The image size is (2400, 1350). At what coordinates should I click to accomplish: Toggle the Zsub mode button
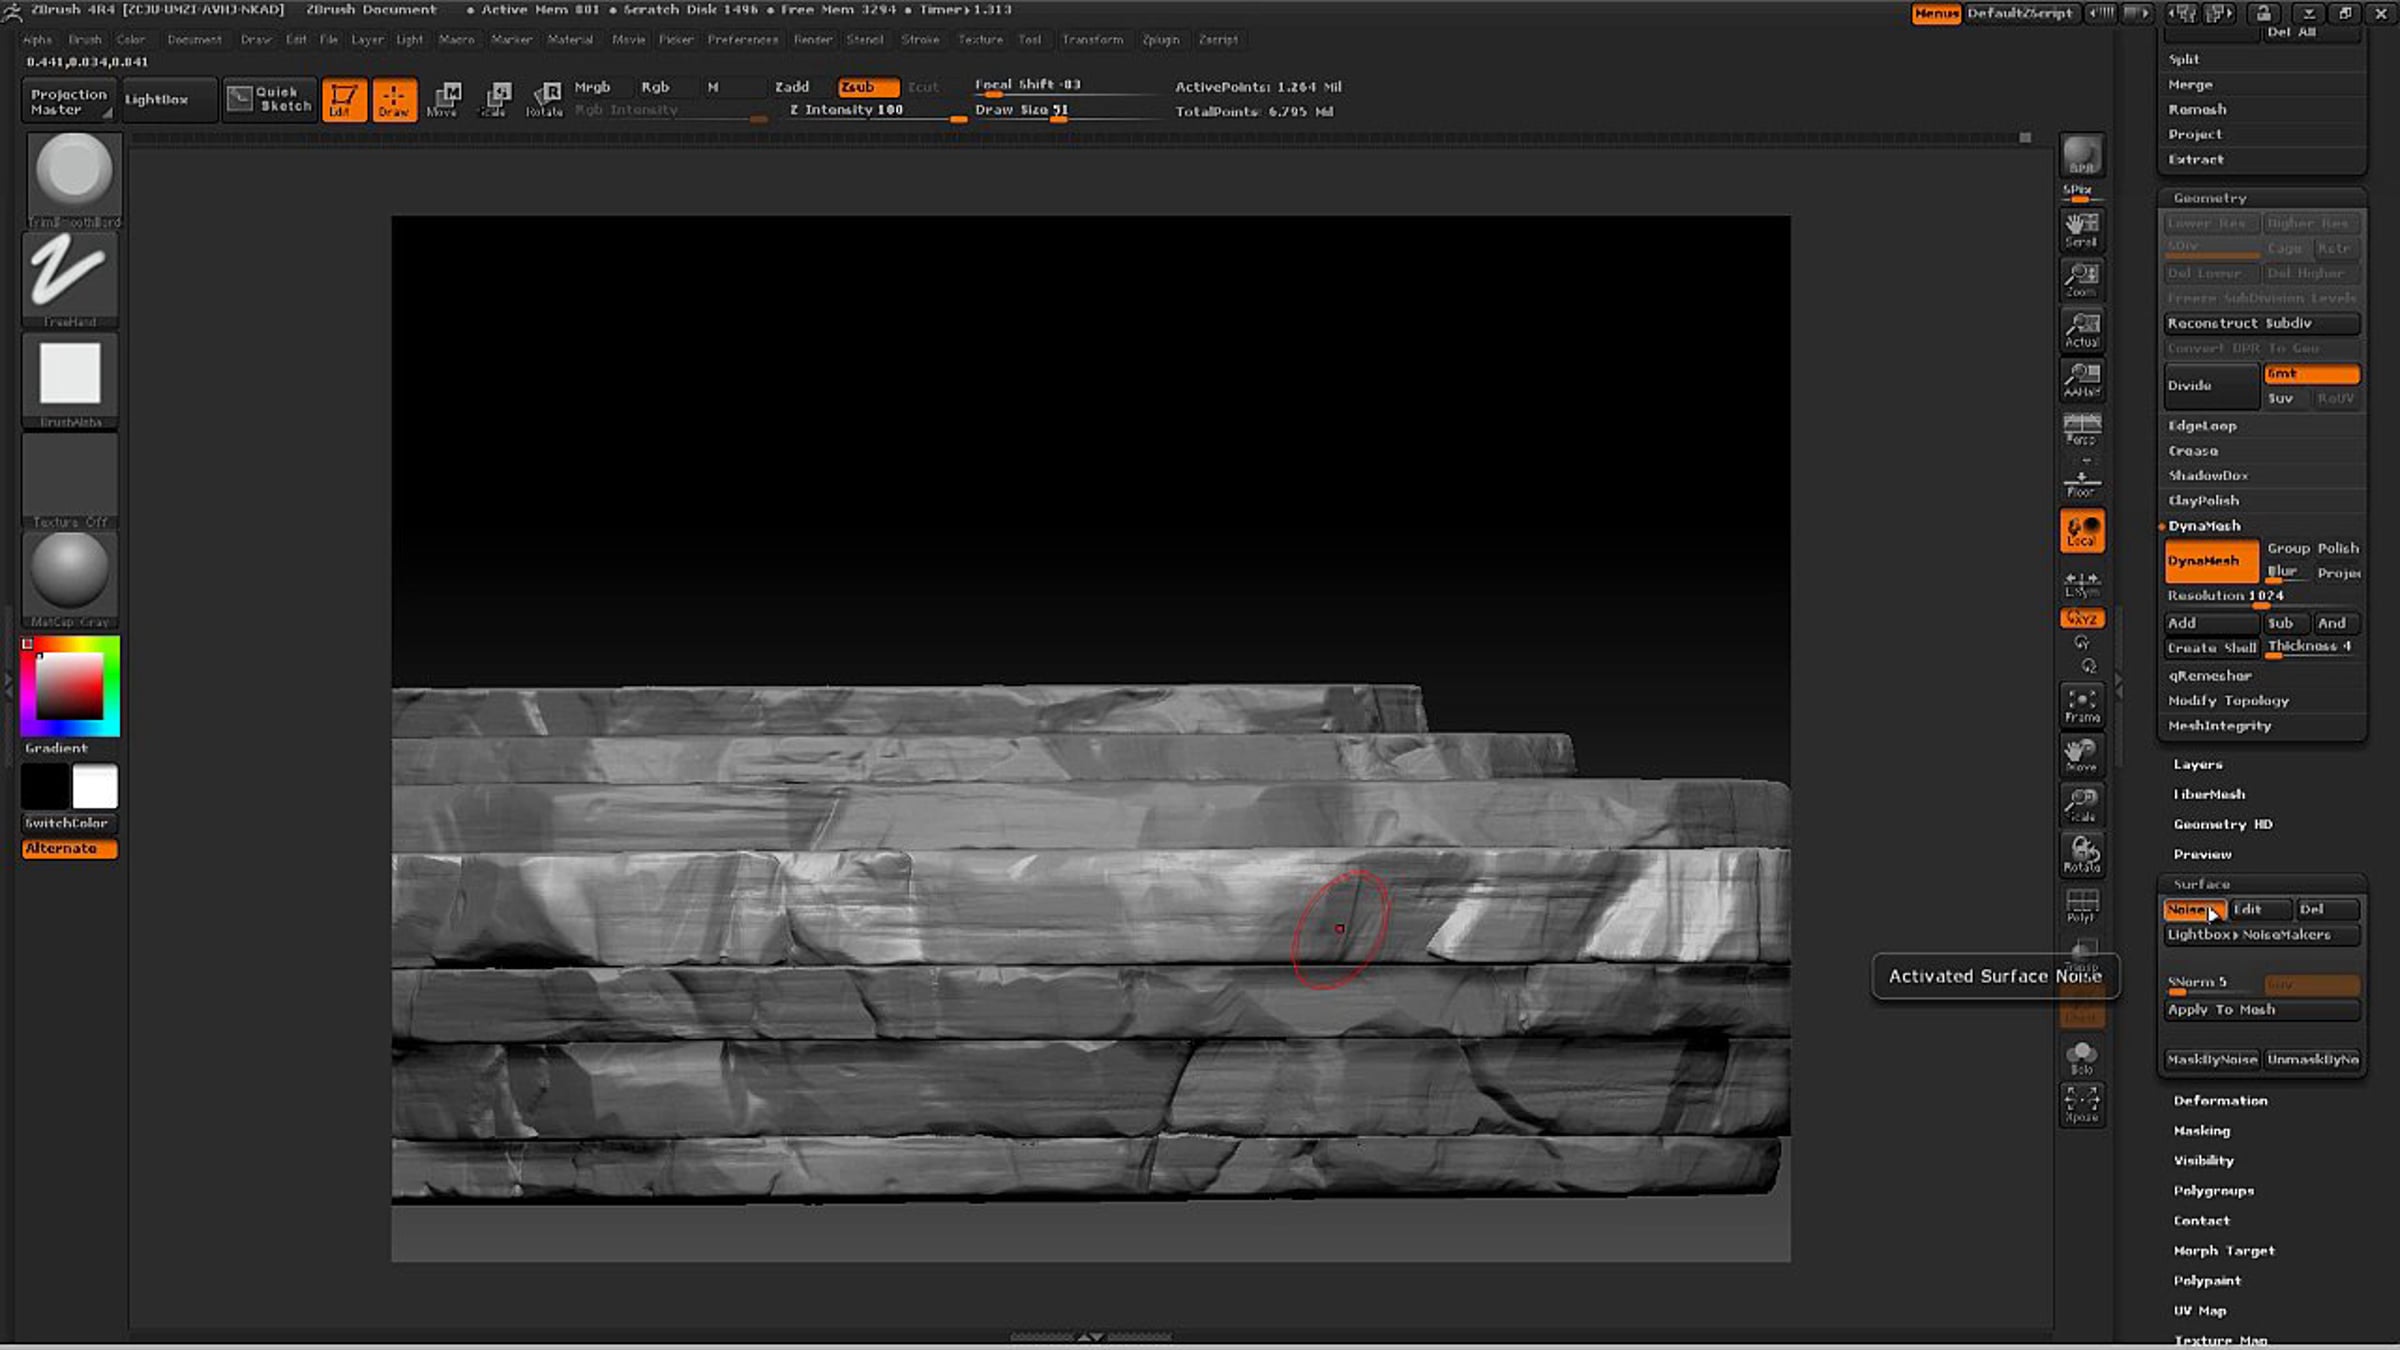(867, 87)
